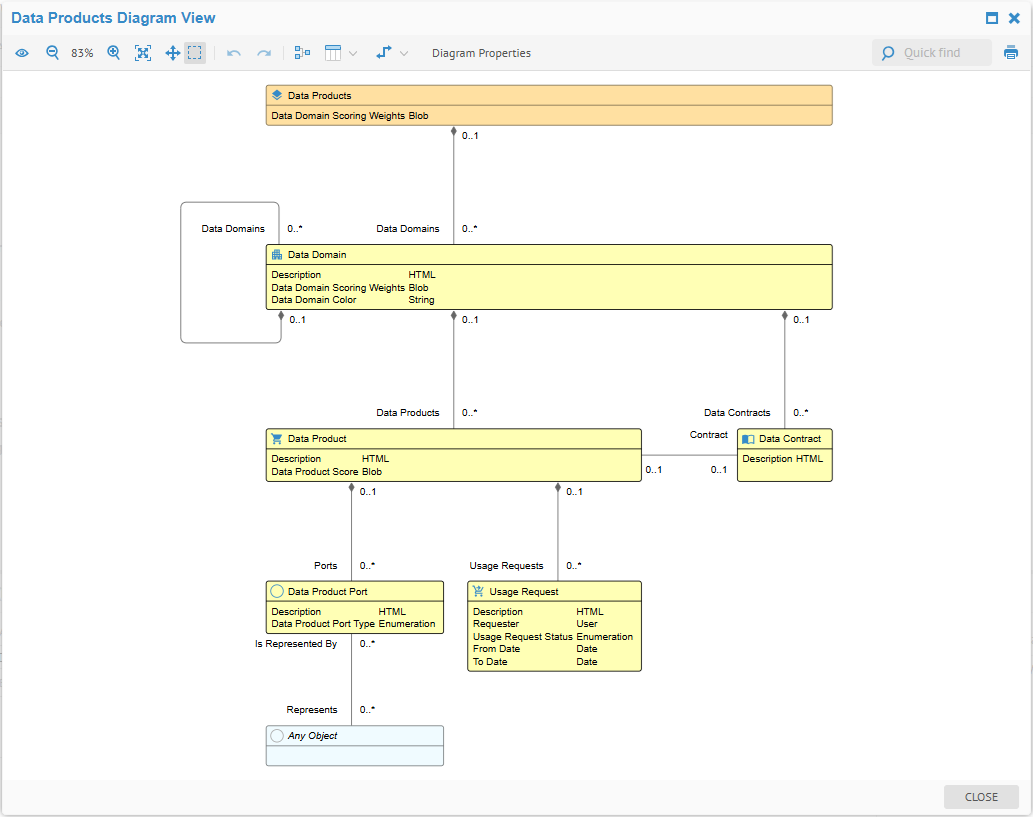This screenshot has width=1033, height=817.
Task: Click the zoom out magnifier
Action: 53,53
